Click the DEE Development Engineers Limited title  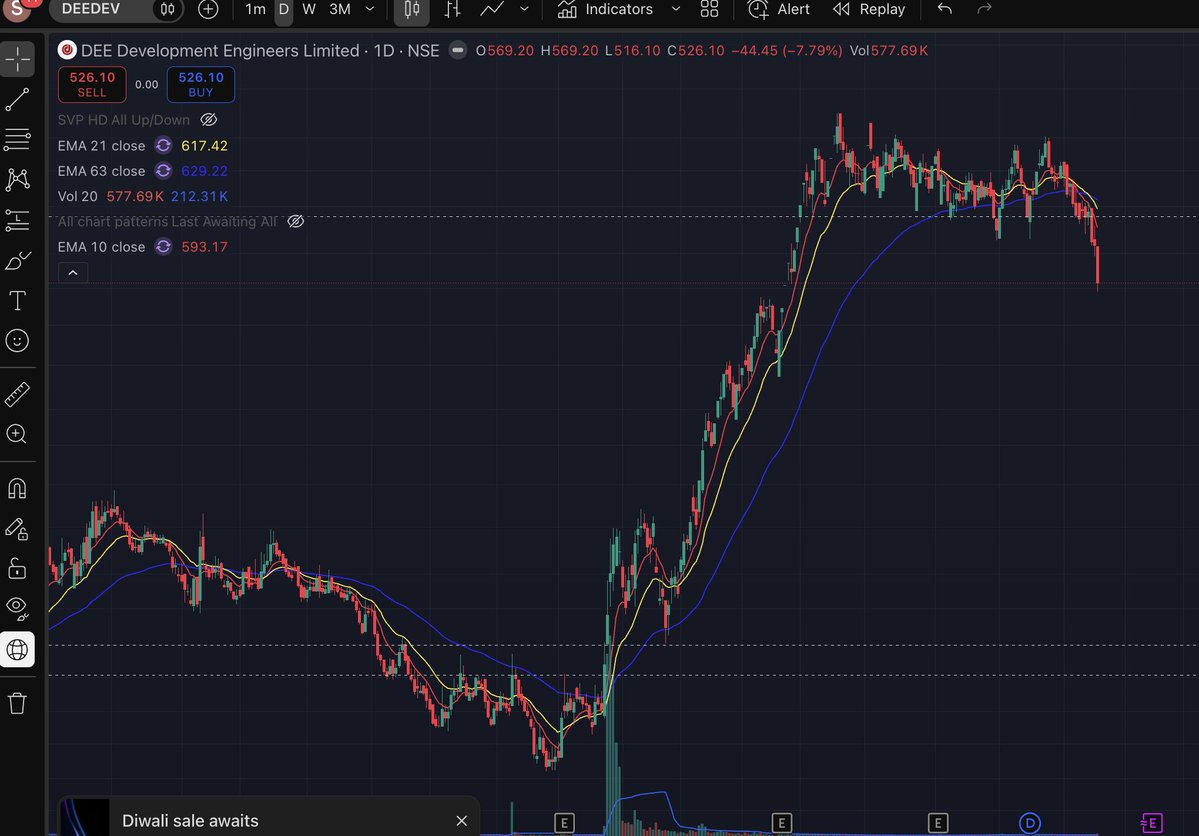tap(220, 50)
